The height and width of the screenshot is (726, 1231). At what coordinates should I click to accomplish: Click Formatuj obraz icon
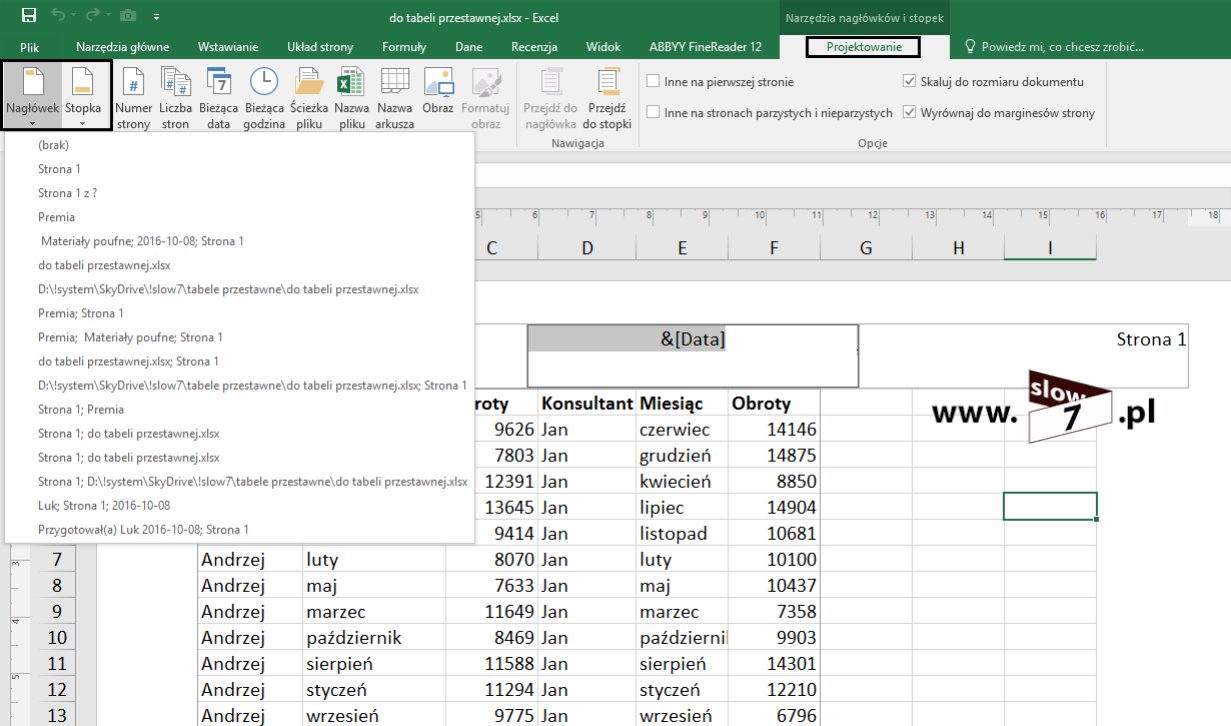(486, 99)
